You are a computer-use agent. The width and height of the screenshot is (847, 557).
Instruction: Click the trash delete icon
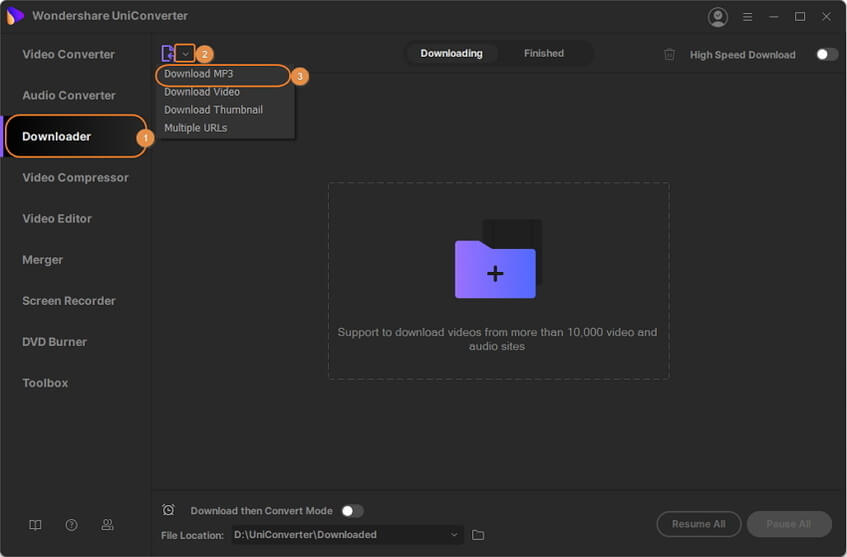click(x=669, y=55)
